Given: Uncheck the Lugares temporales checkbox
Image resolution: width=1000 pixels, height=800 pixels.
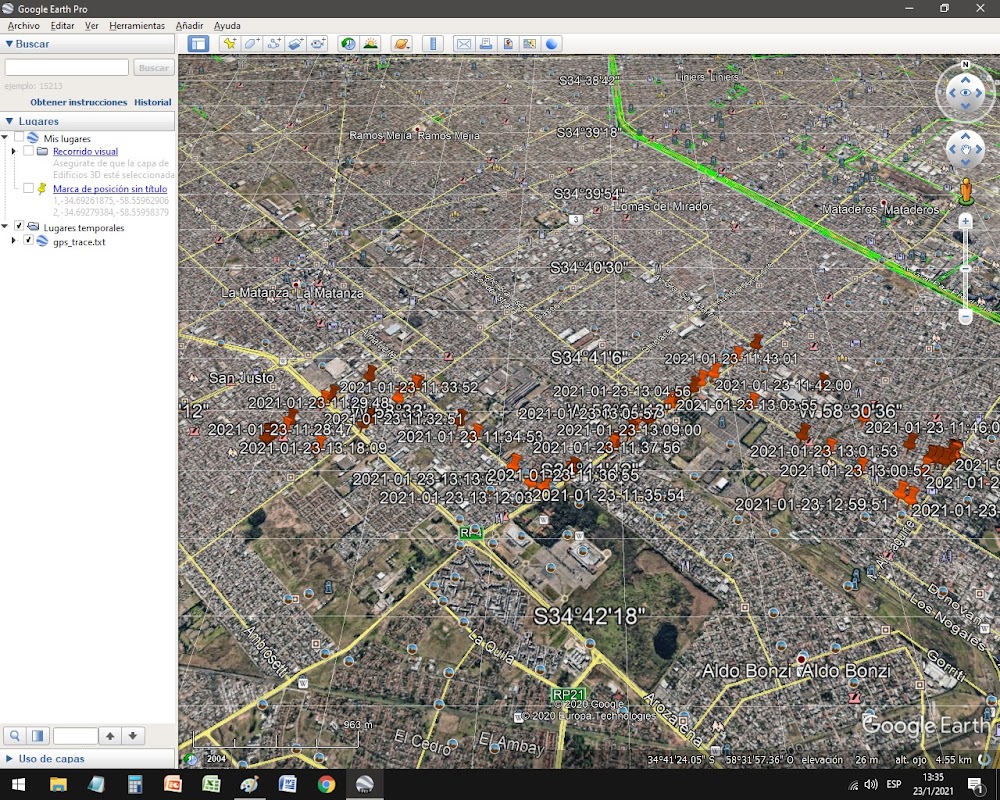Looking at the screenshot, I should [19, 226].
